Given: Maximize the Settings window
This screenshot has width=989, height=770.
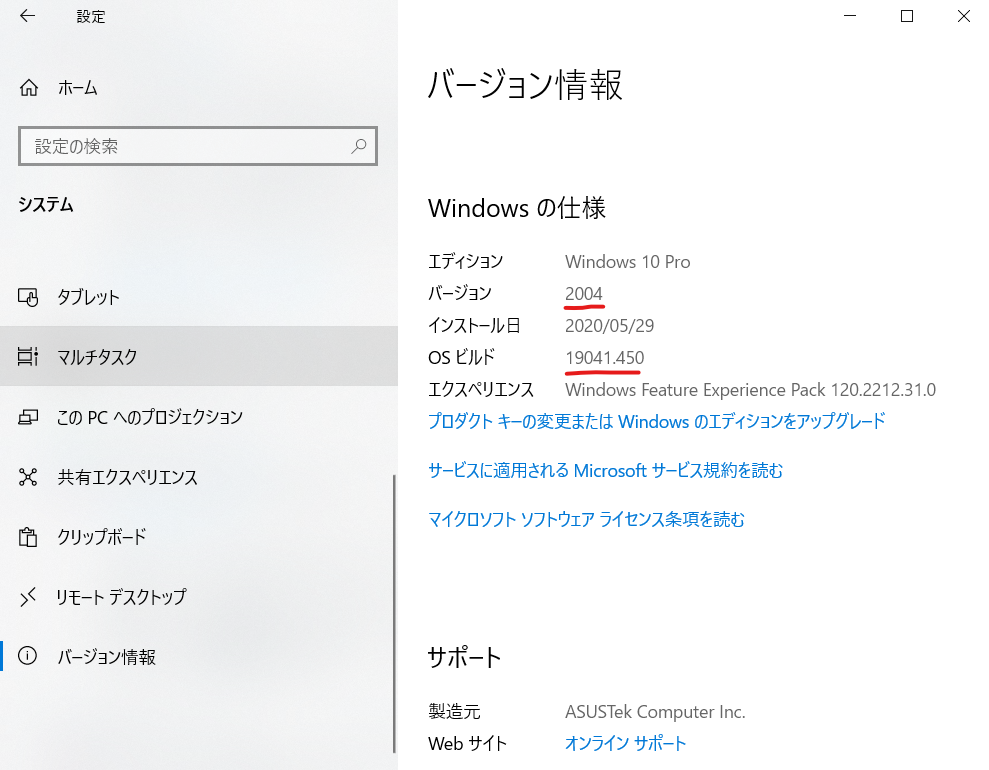Looking at the screenshot, I should click(907, 16).
